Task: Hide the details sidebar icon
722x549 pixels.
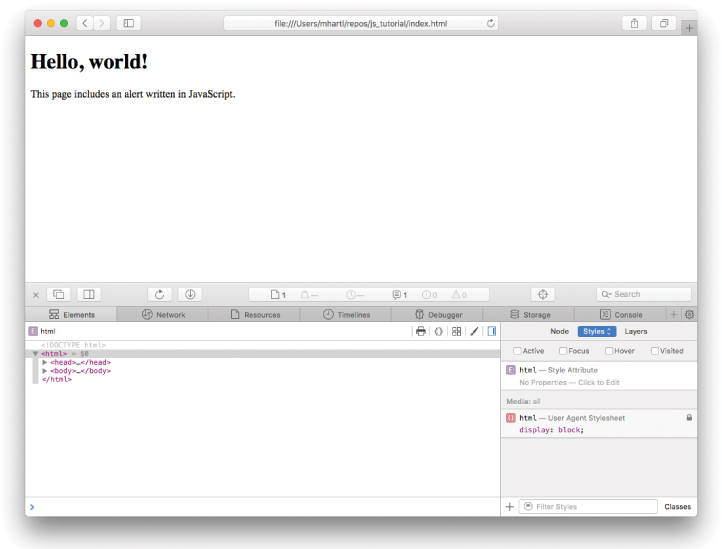Action: coord(491,331)
